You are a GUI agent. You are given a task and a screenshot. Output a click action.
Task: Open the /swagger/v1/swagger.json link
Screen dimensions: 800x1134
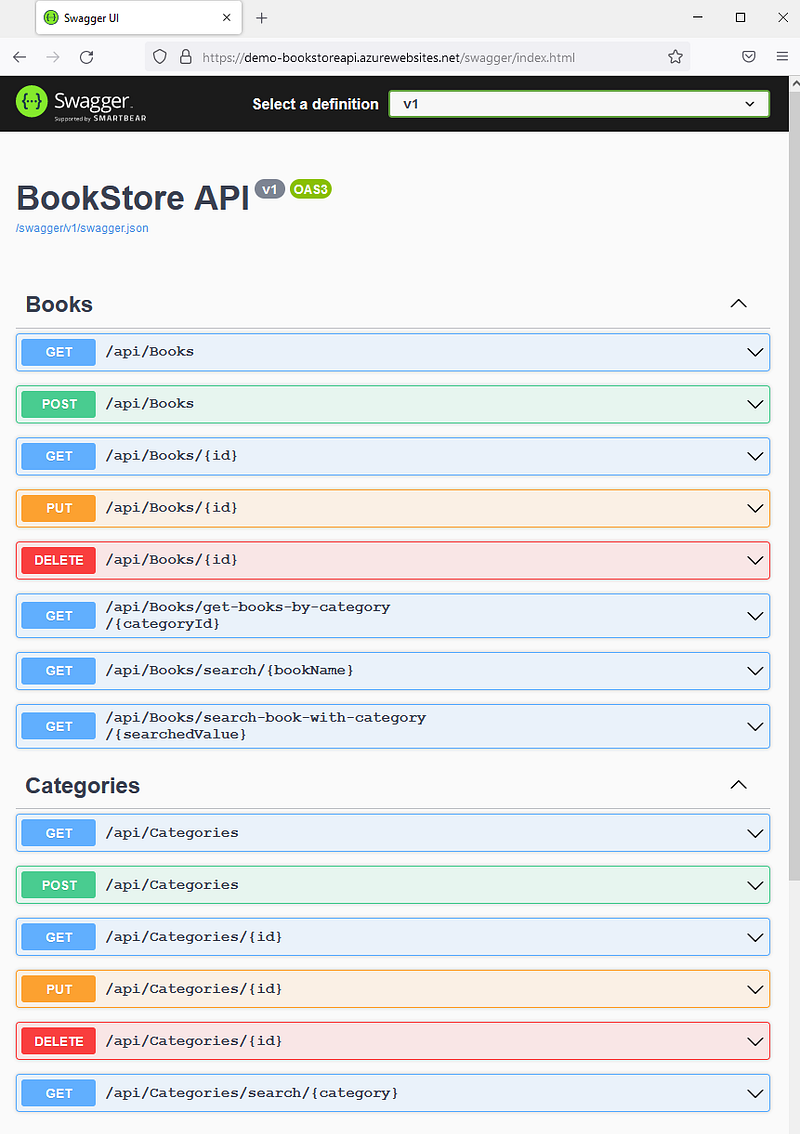(x=82, y=228)
